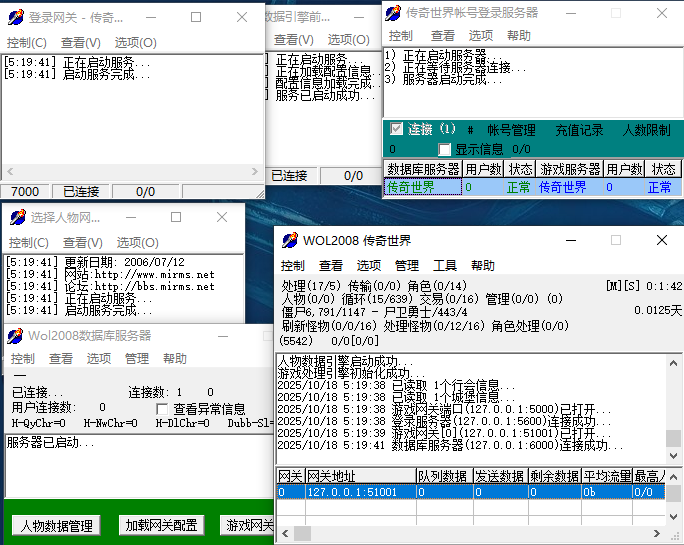Click 7000 port field in 登录网关 status bar
The image size is (684, 545).
click(25, 192)
